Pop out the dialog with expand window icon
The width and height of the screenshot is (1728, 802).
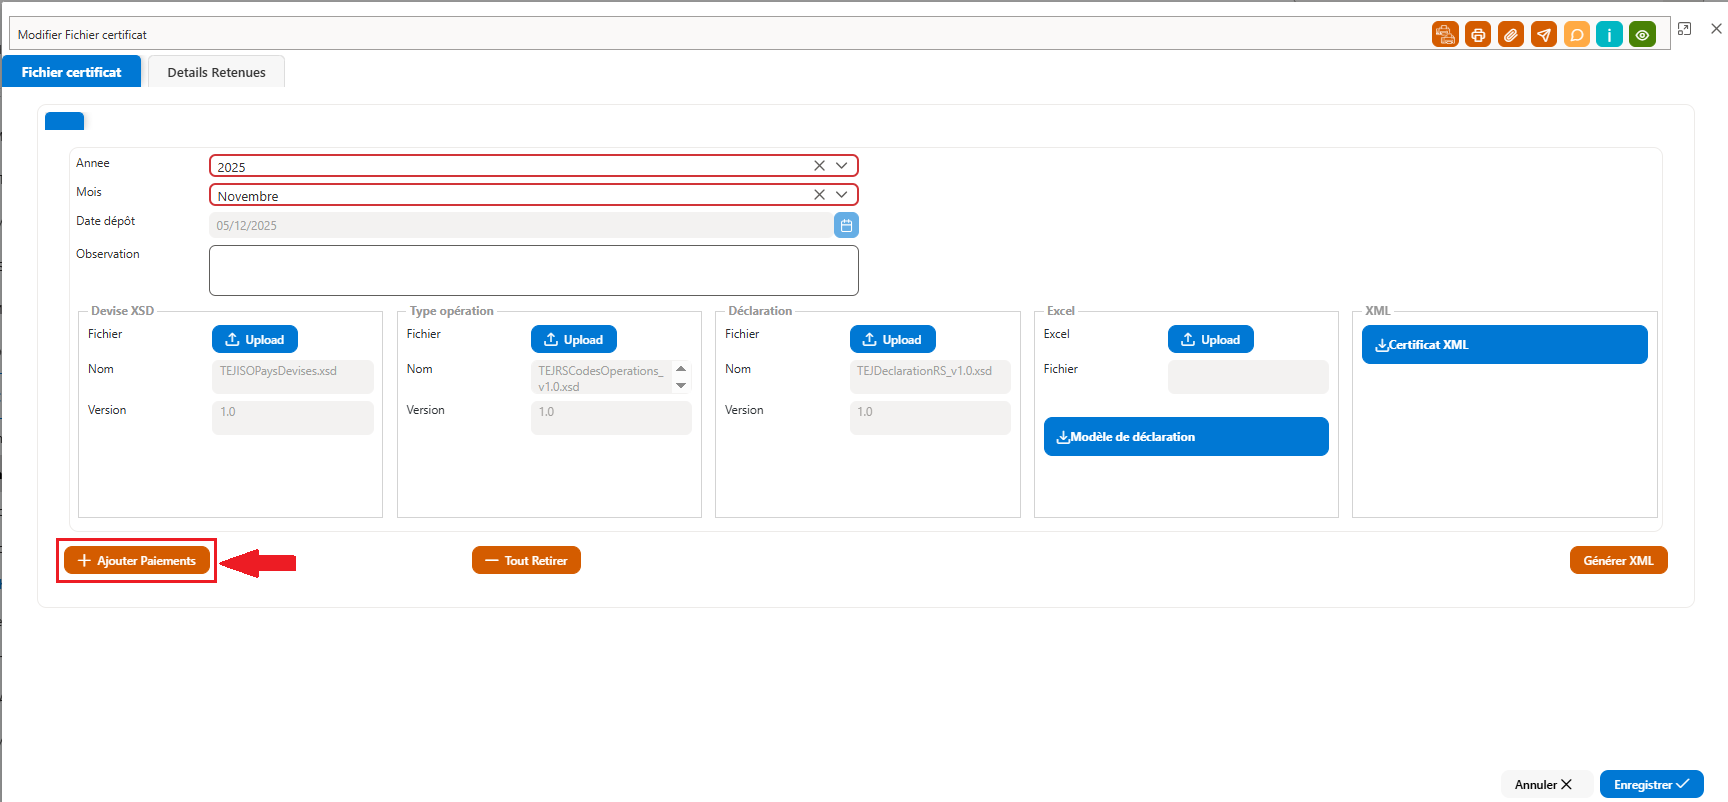coord(1685,29)
